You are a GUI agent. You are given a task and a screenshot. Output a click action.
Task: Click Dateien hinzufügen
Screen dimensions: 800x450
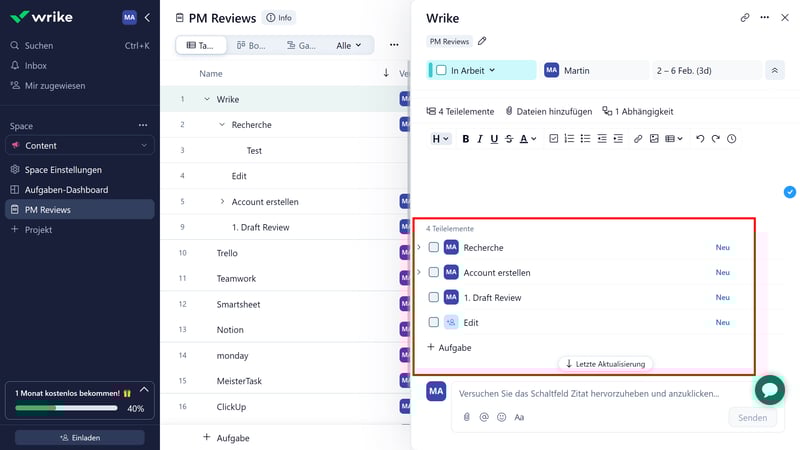click(548, 111)
